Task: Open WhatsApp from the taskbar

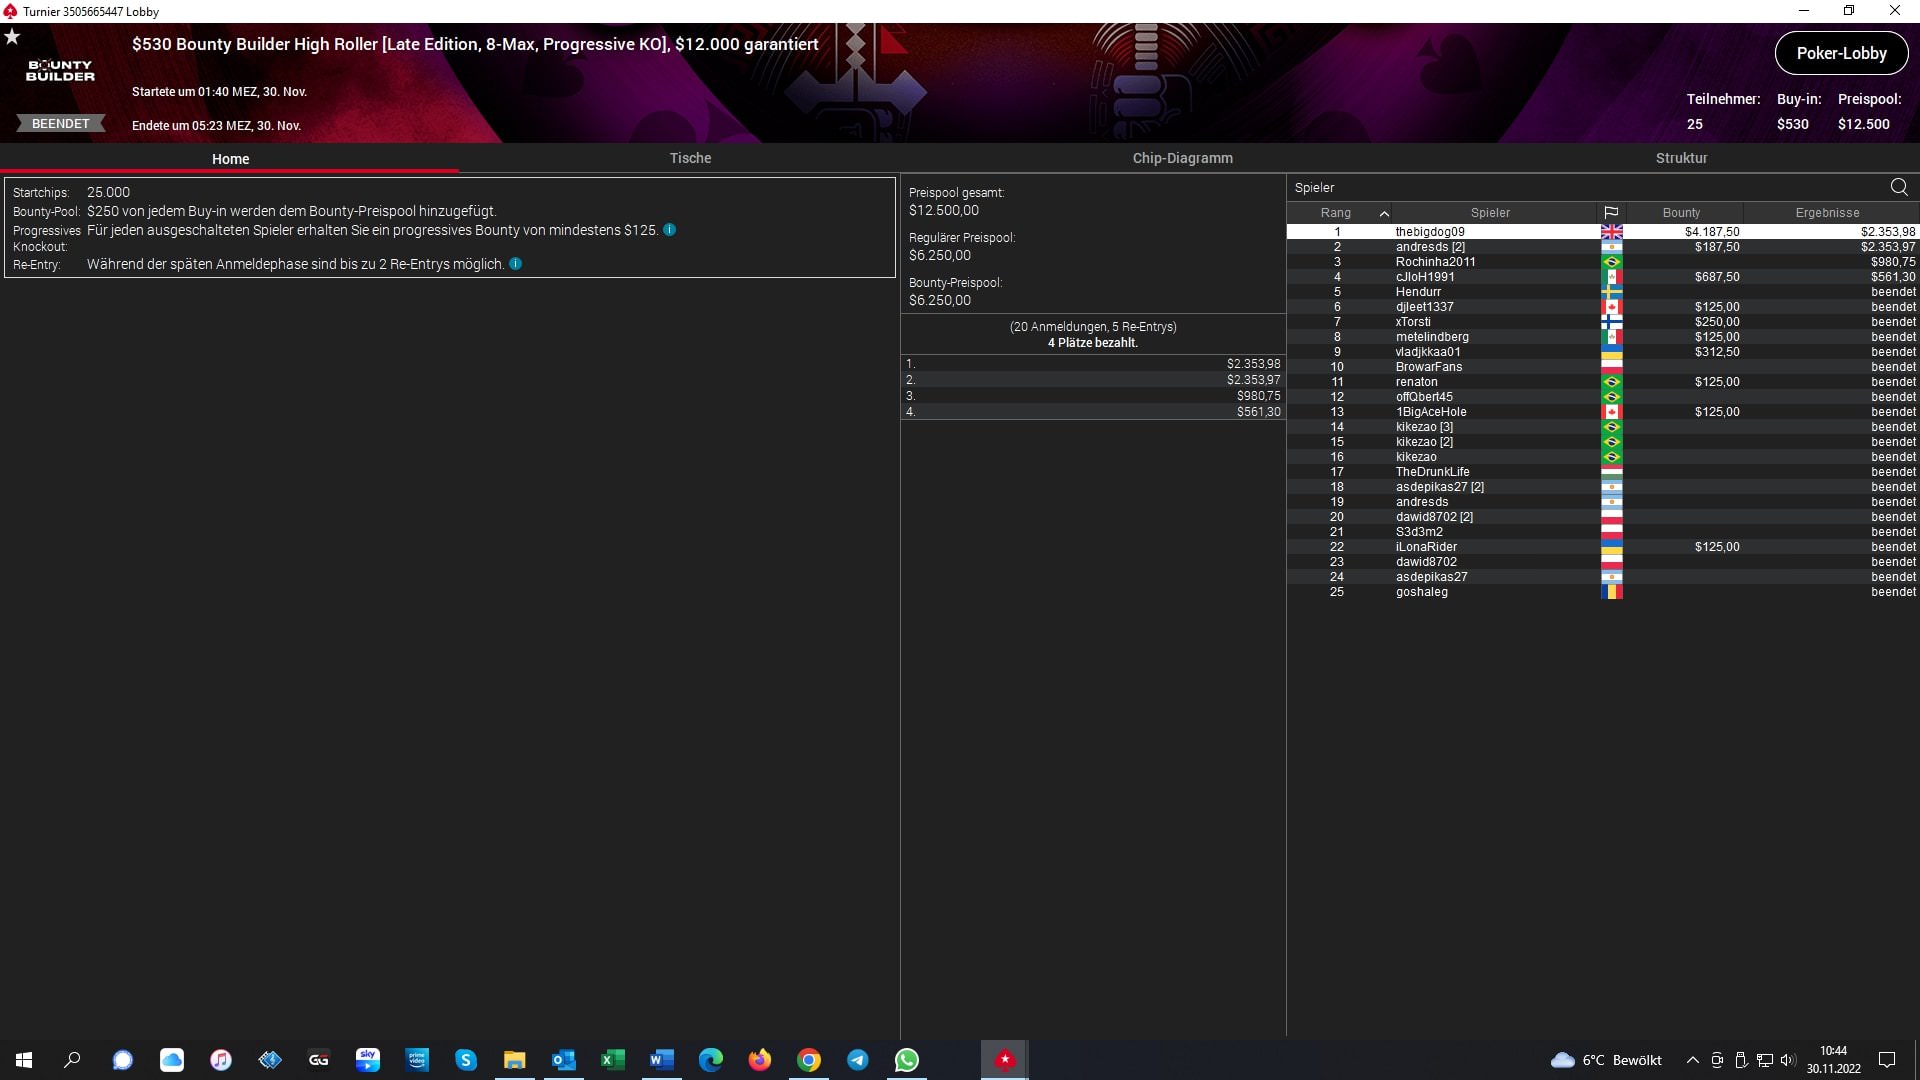Action: (x=906, y=1060)
